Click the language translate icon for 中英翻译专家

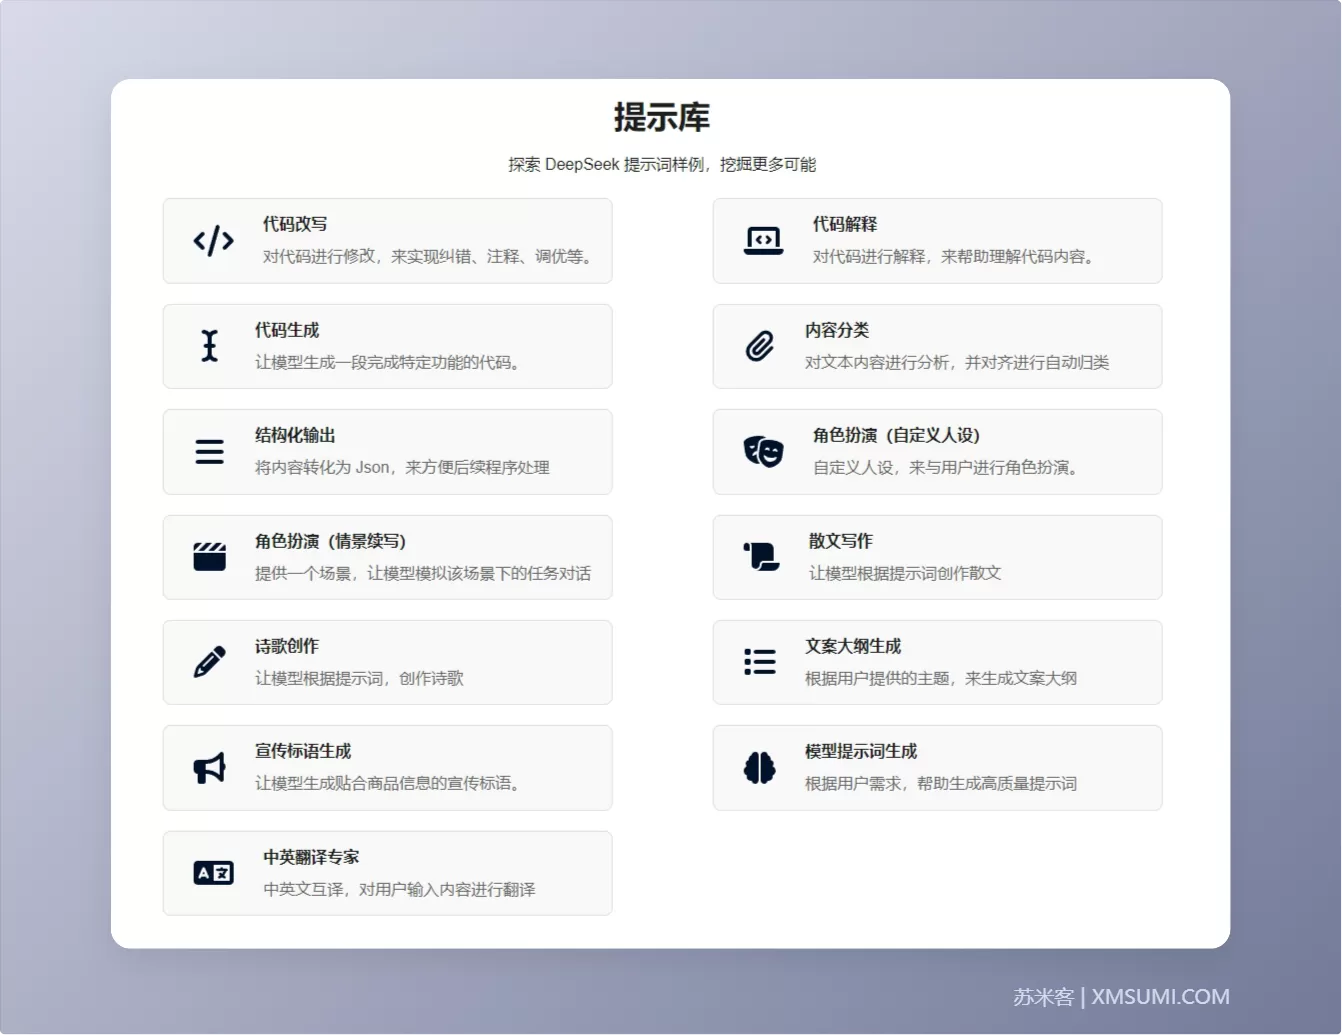point(213,873)
